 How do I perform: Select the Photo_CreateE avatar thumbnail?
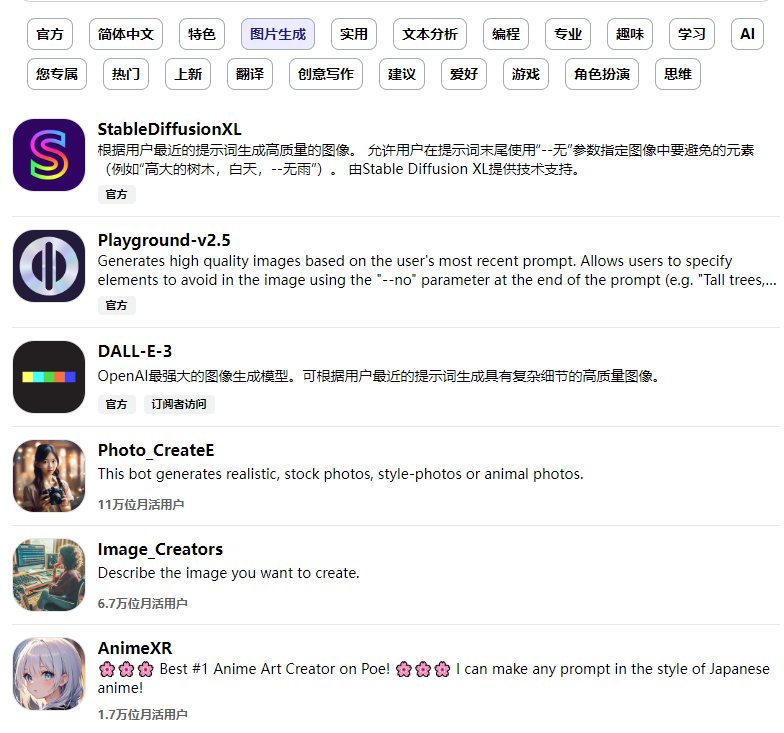[49, 476]
